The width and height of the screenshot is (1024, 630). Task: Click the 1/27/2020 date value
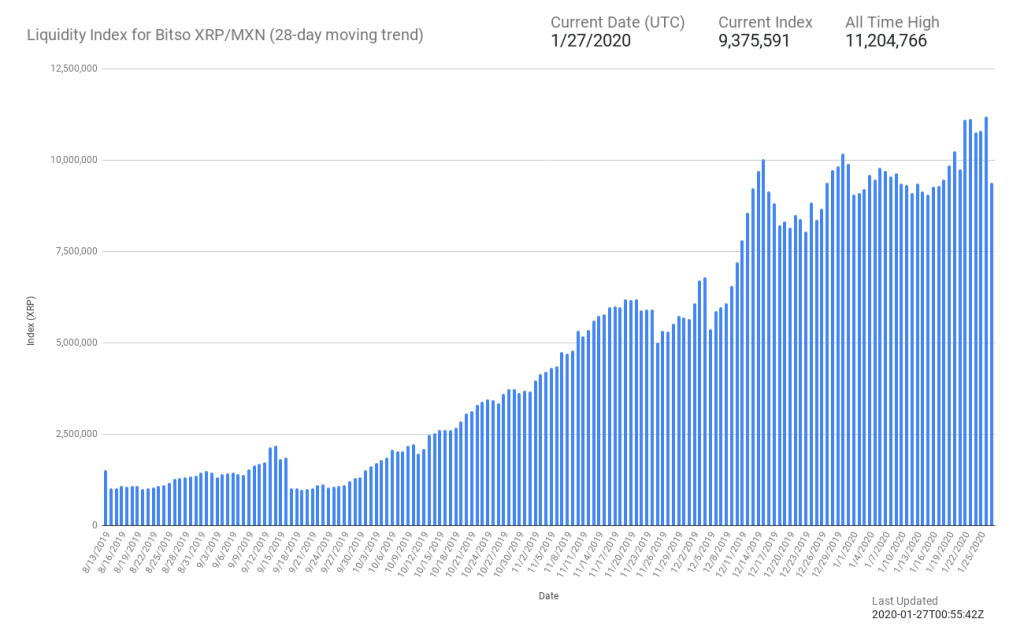(591, 41)
